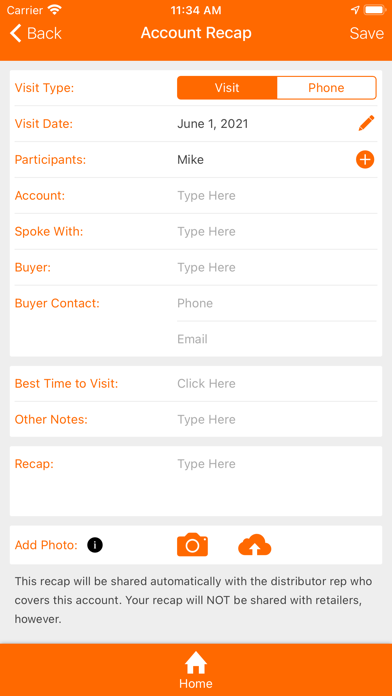This screenshot has width=392, height=696.
Task: Tap the Buyer Contact Phone field
Action: pyautogui.click(x=277, y=303)
